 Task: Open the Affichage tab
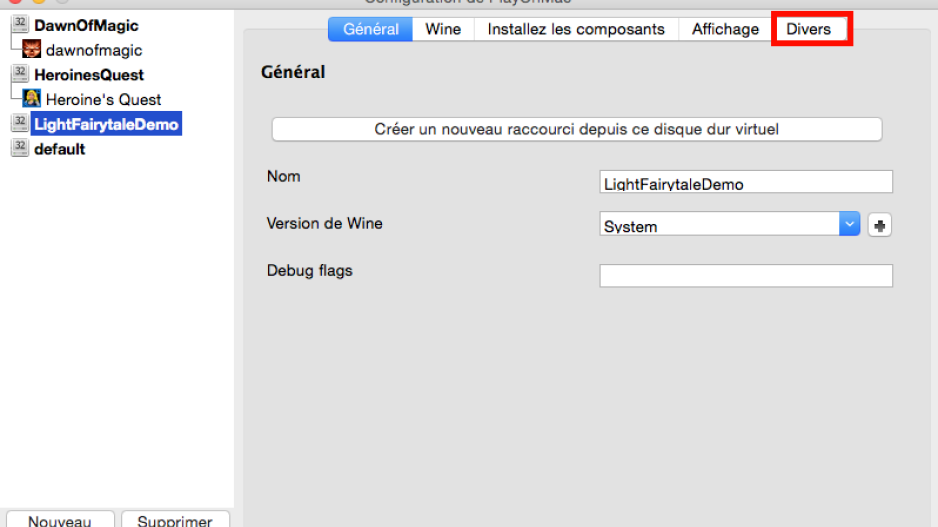(x=725, y=29)
